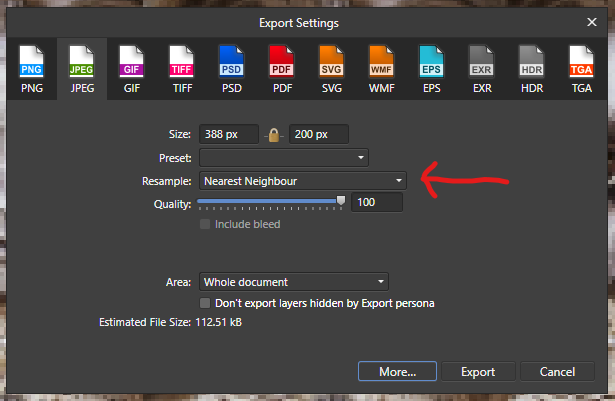Viewport: 615px width, 401px height.
Task: Open the Resample dropdown set to Nearest Neighbour
Action: click(303, 181)
